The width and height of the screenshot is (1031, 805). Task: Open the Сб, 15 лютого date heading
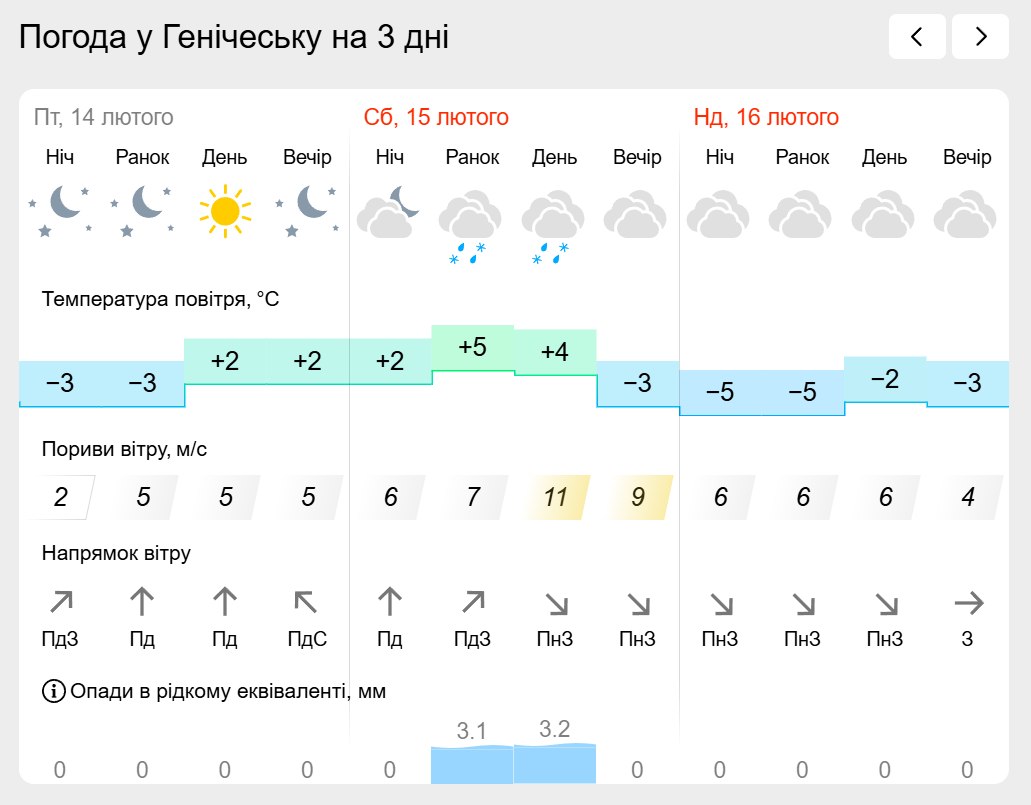pyautogui.click(x=436, y=117)
